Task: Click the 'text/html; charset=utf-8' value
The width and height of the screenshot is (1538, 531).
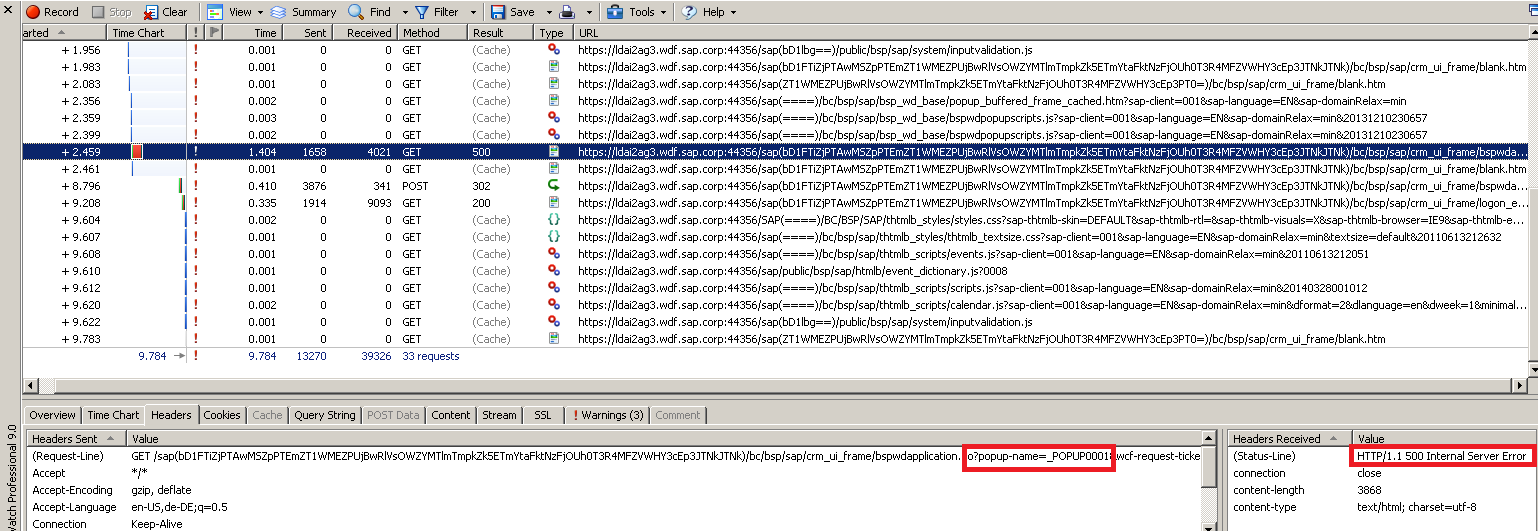Action: pos(1416,507)
